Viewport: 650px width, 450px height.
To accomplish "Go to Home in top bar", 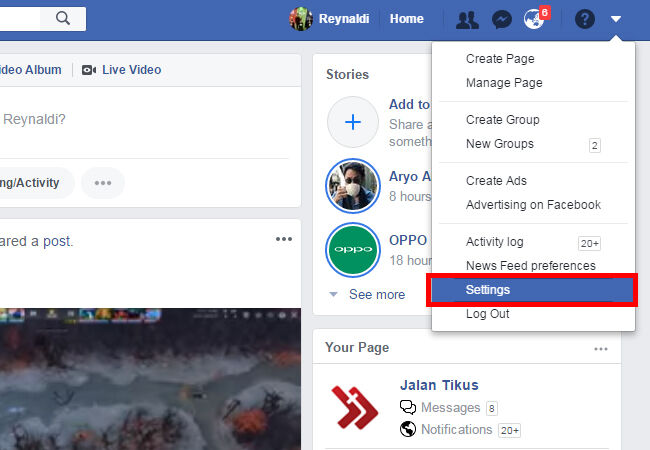I will (407, 19).
